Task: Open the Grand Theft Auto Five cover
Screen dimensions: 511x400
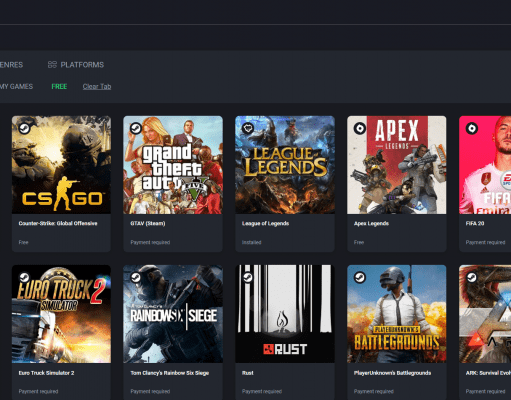Action: coord(173,165)
